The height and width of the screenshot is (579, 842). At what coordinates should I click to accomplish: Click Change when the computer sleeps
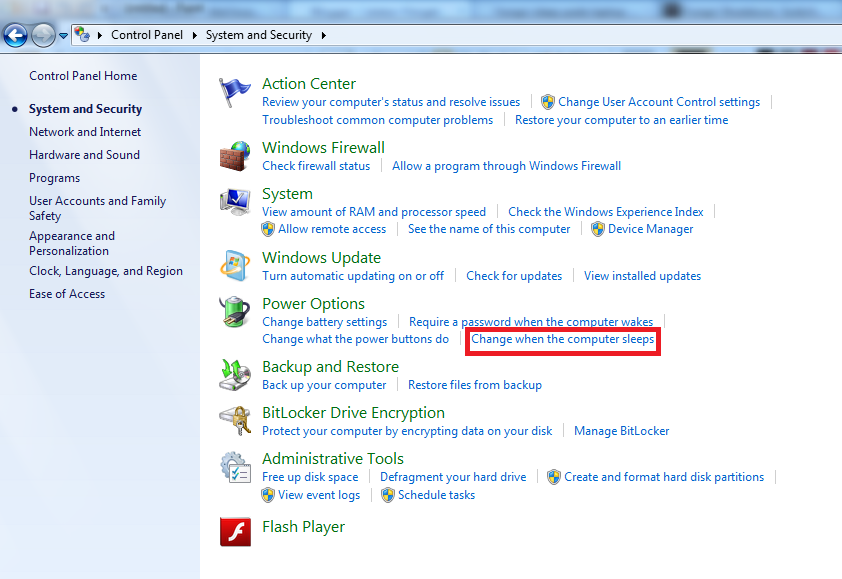point(563,339)
